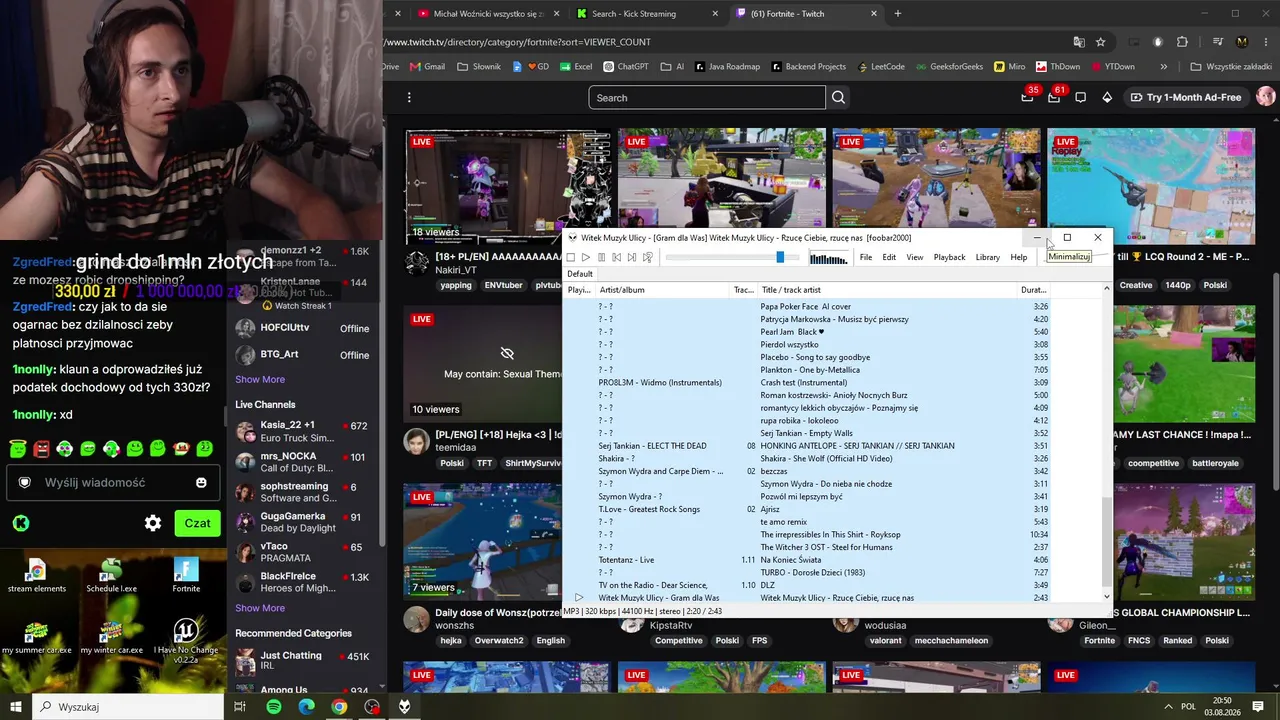Open the foobar2000 Edit menu
This screenshot has height=720, width=1280.
point(889,258)
